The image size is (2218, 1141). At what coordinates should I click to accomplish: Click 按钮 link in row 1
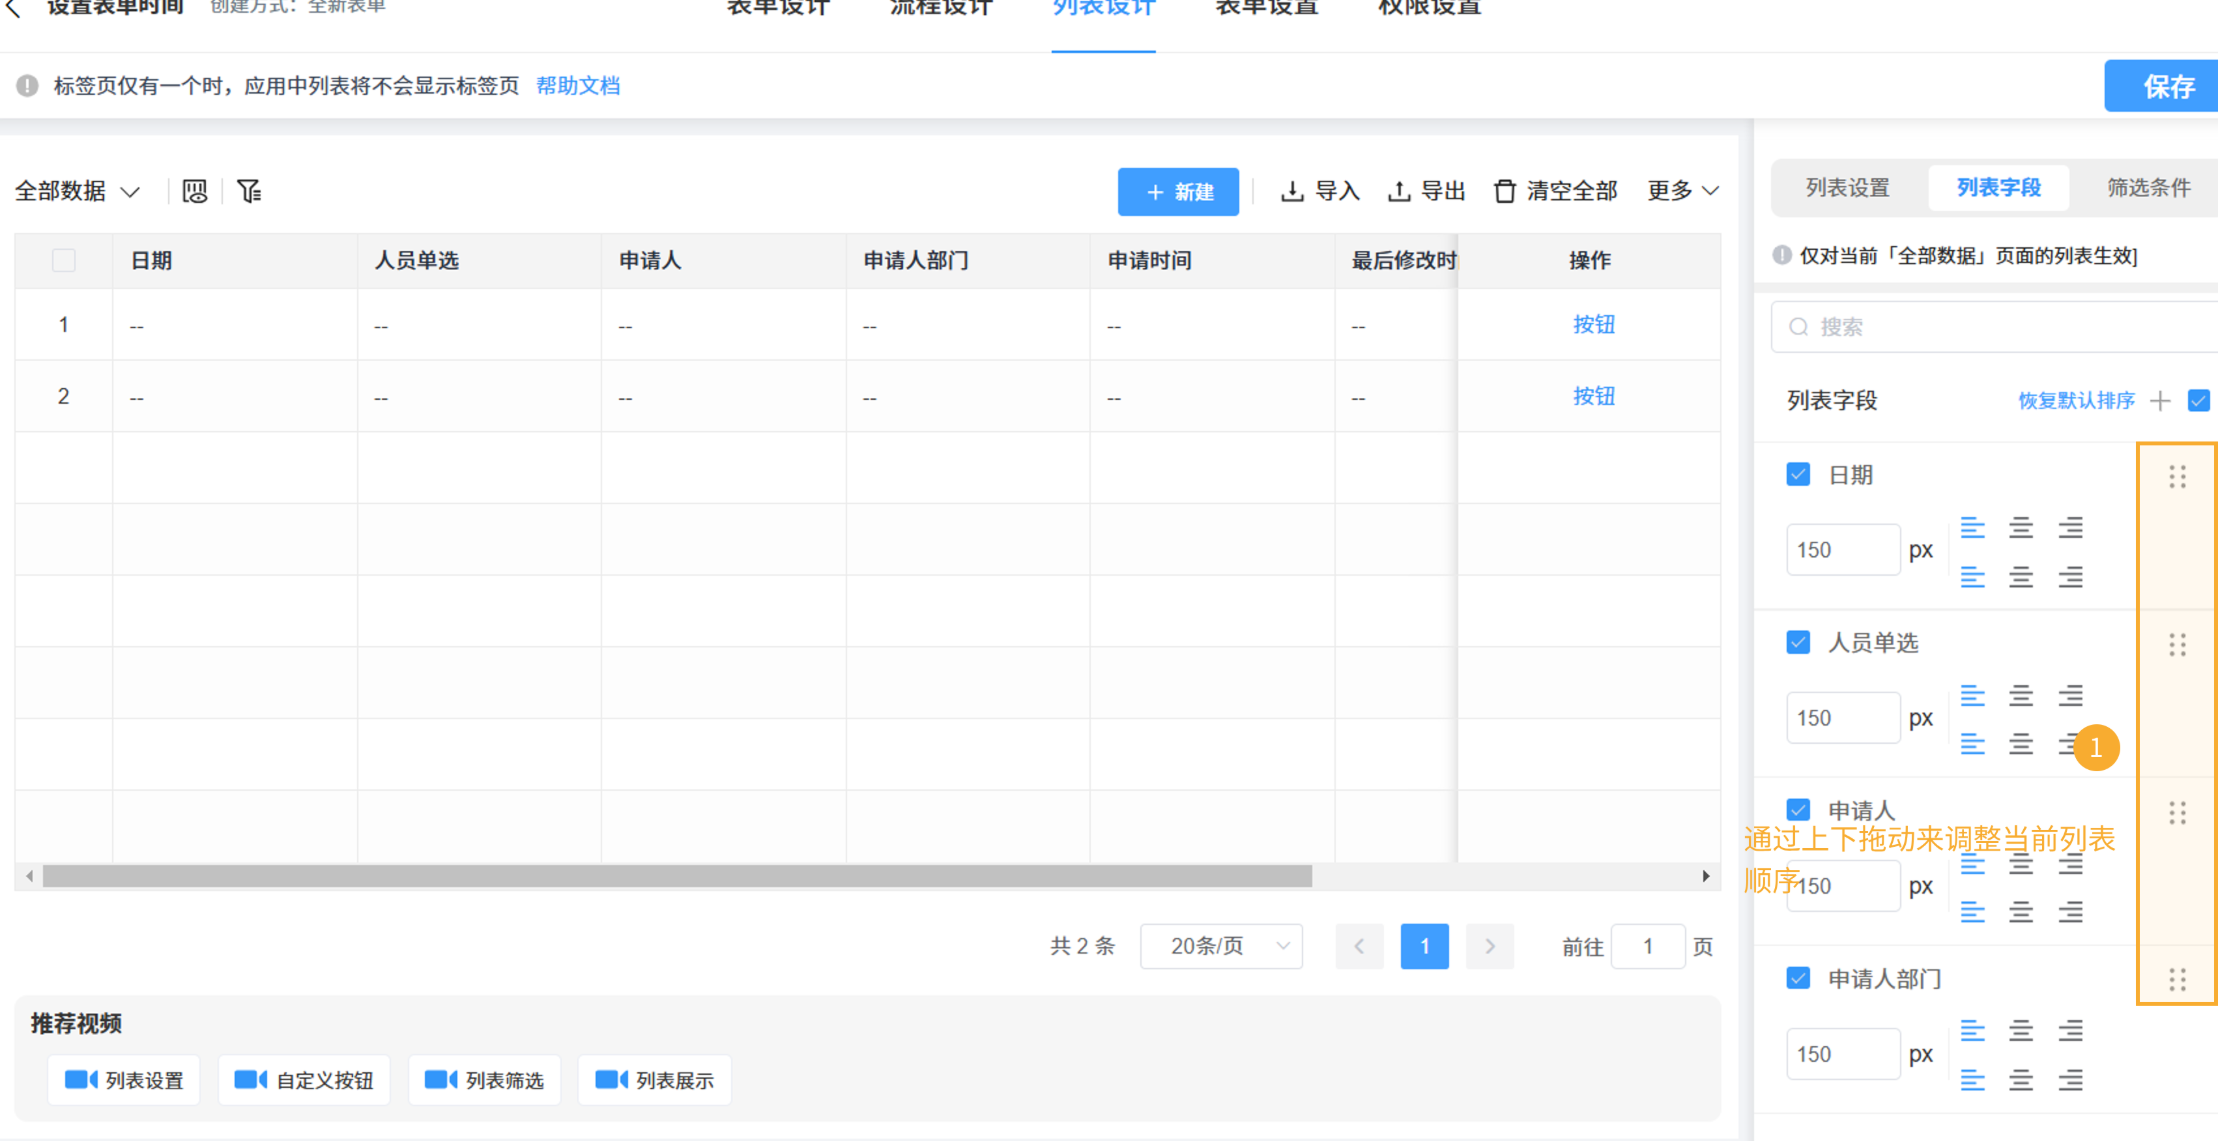tap(1593, 324)
